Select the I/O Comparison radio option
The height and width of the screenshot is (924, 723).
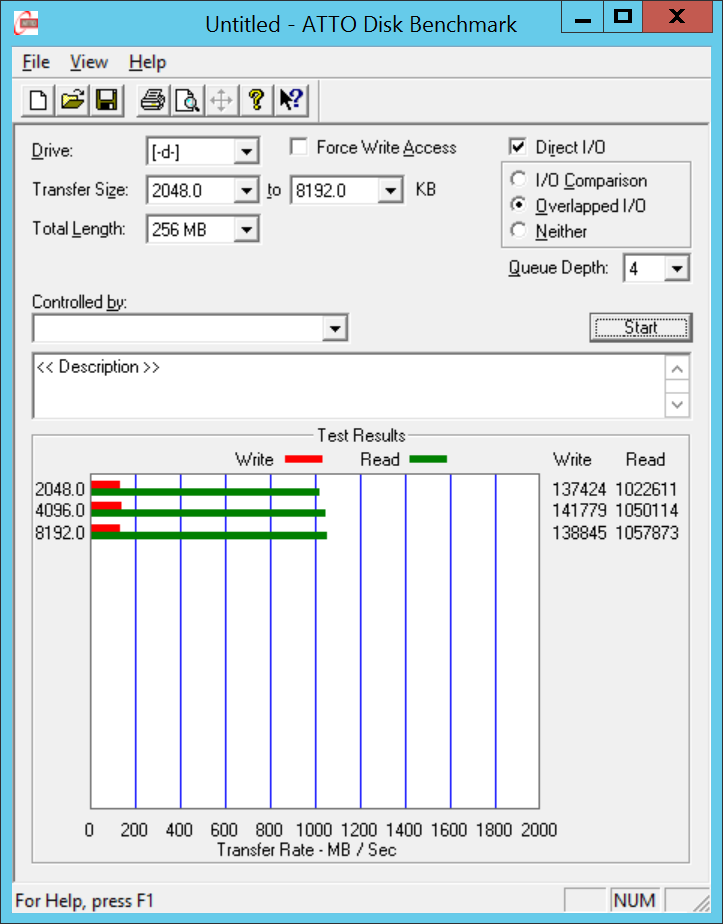coord(518,179)
